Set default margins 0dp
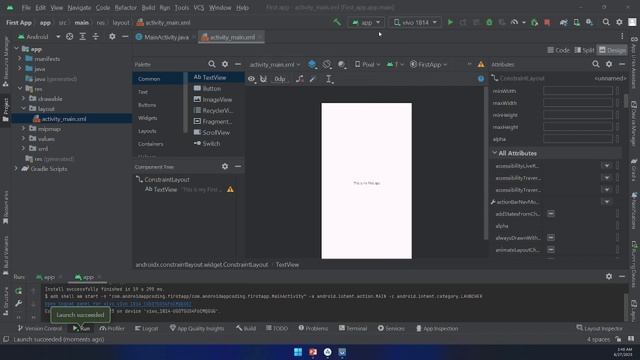 click(x=280, y=79)
